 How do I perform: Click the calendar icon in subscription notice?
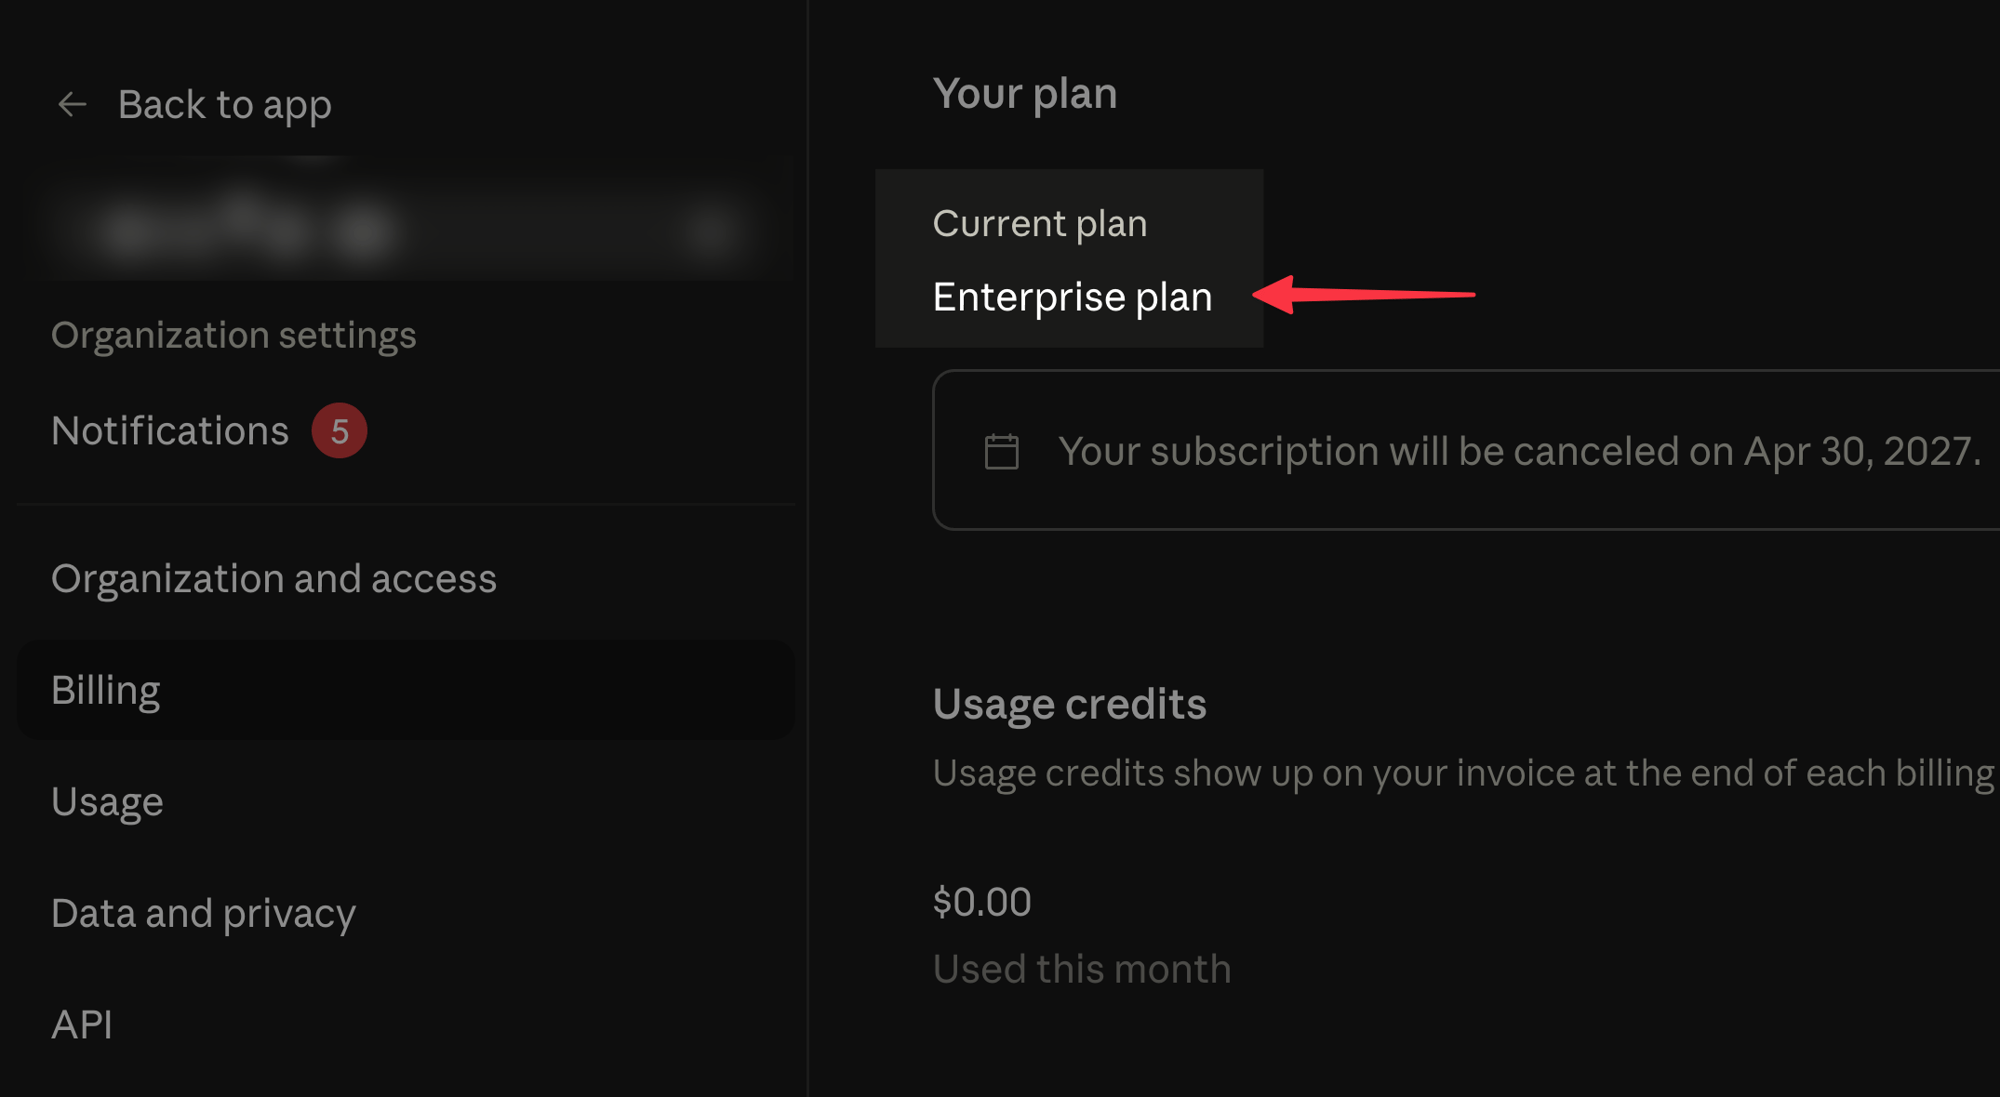(1001, 452)
